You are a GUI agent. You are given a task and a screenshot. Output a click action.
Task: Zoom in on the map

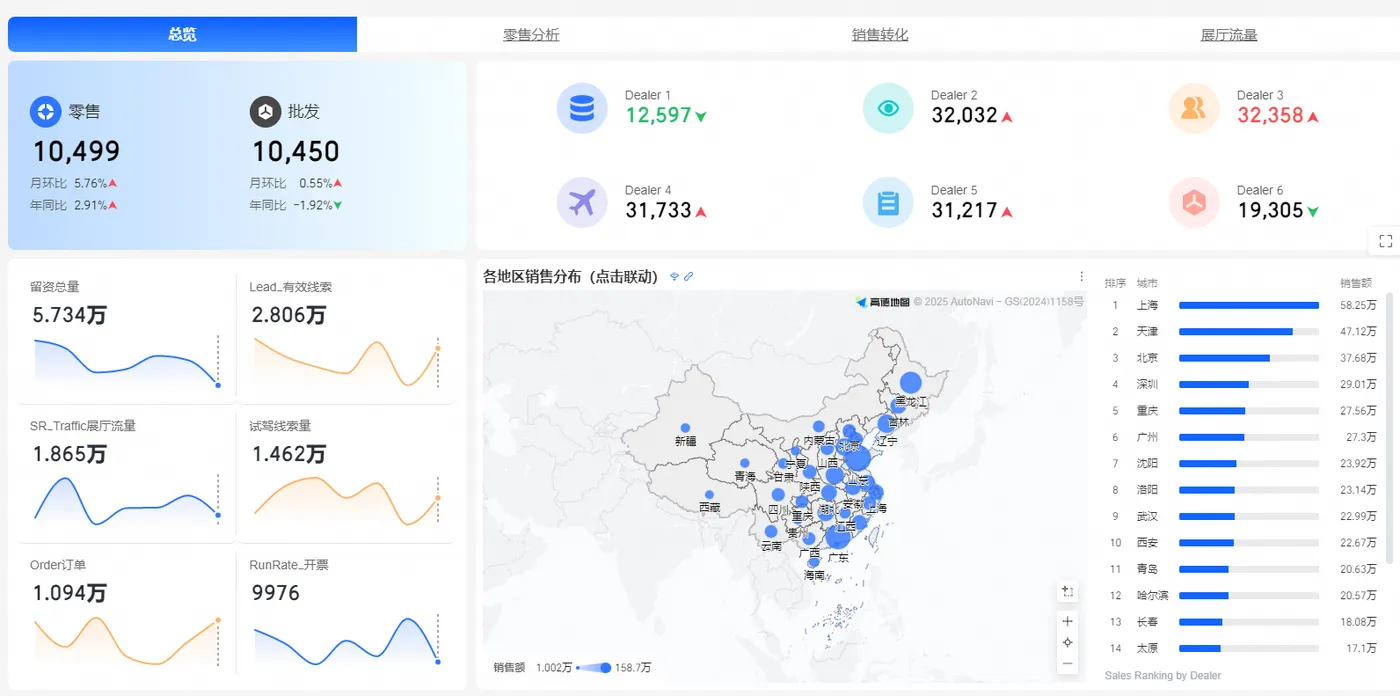[1068, 621]
